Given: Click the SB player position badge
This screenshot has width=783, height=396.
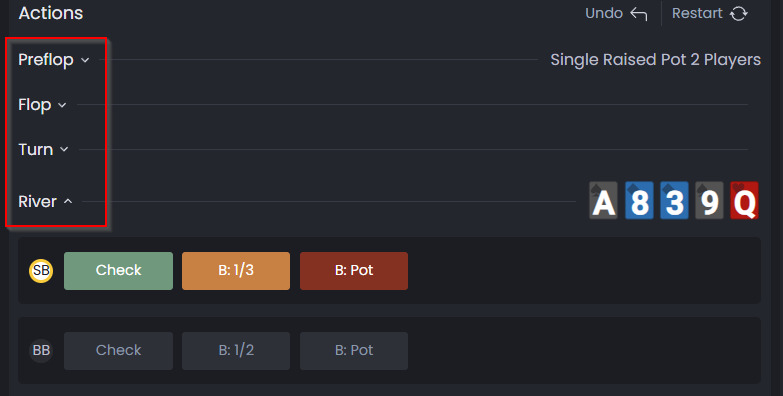Looking at the screenshot, I should pyautogui.click(x=41, y=271).
